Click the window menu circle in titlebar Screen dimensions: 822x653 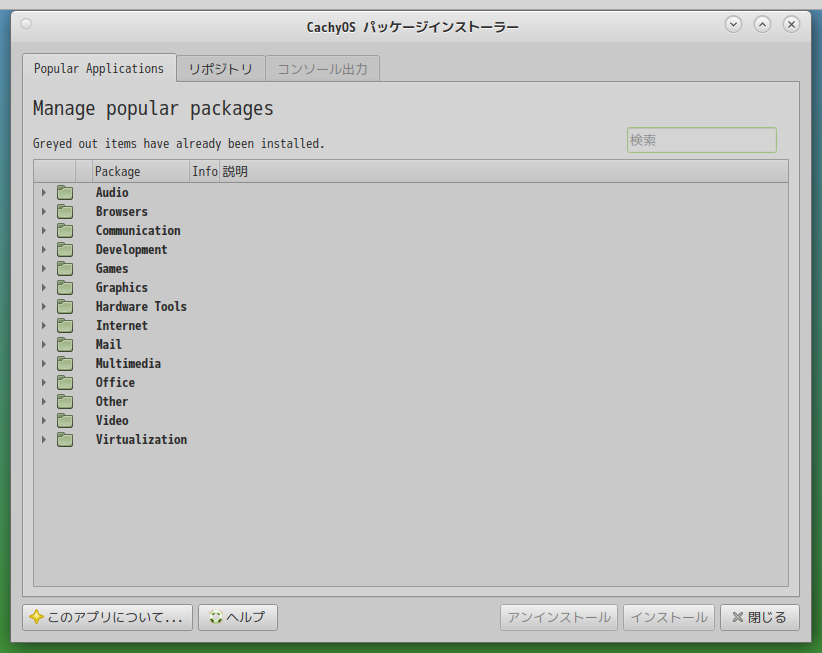coord(26,24)
